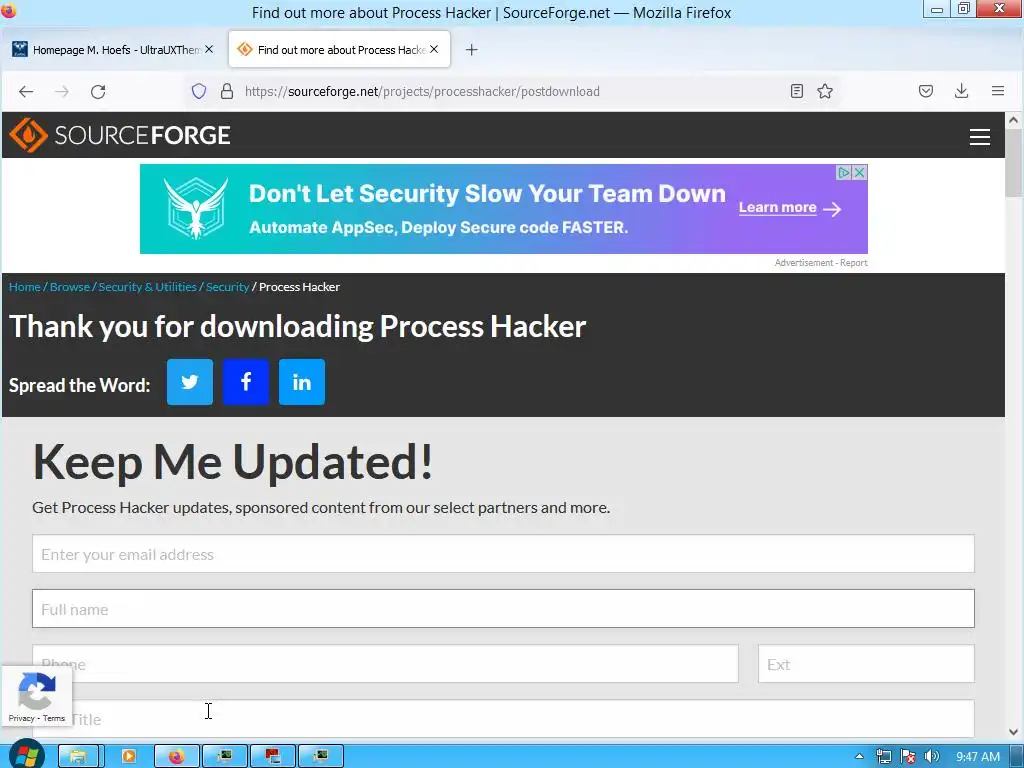The width and height of the screenshot is (1024, 768).
Task: Click the forward navigation arrow
Action: click(x=62, y=91)
